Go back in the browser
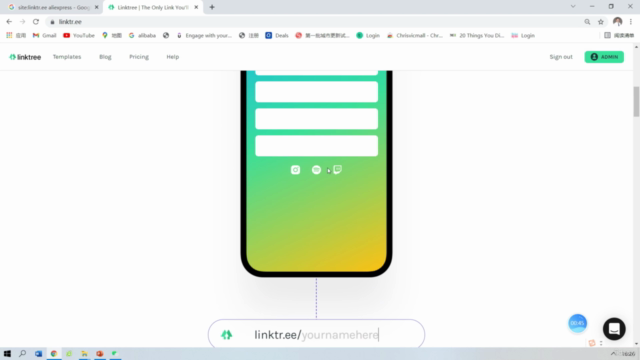 tap(9, 22)
